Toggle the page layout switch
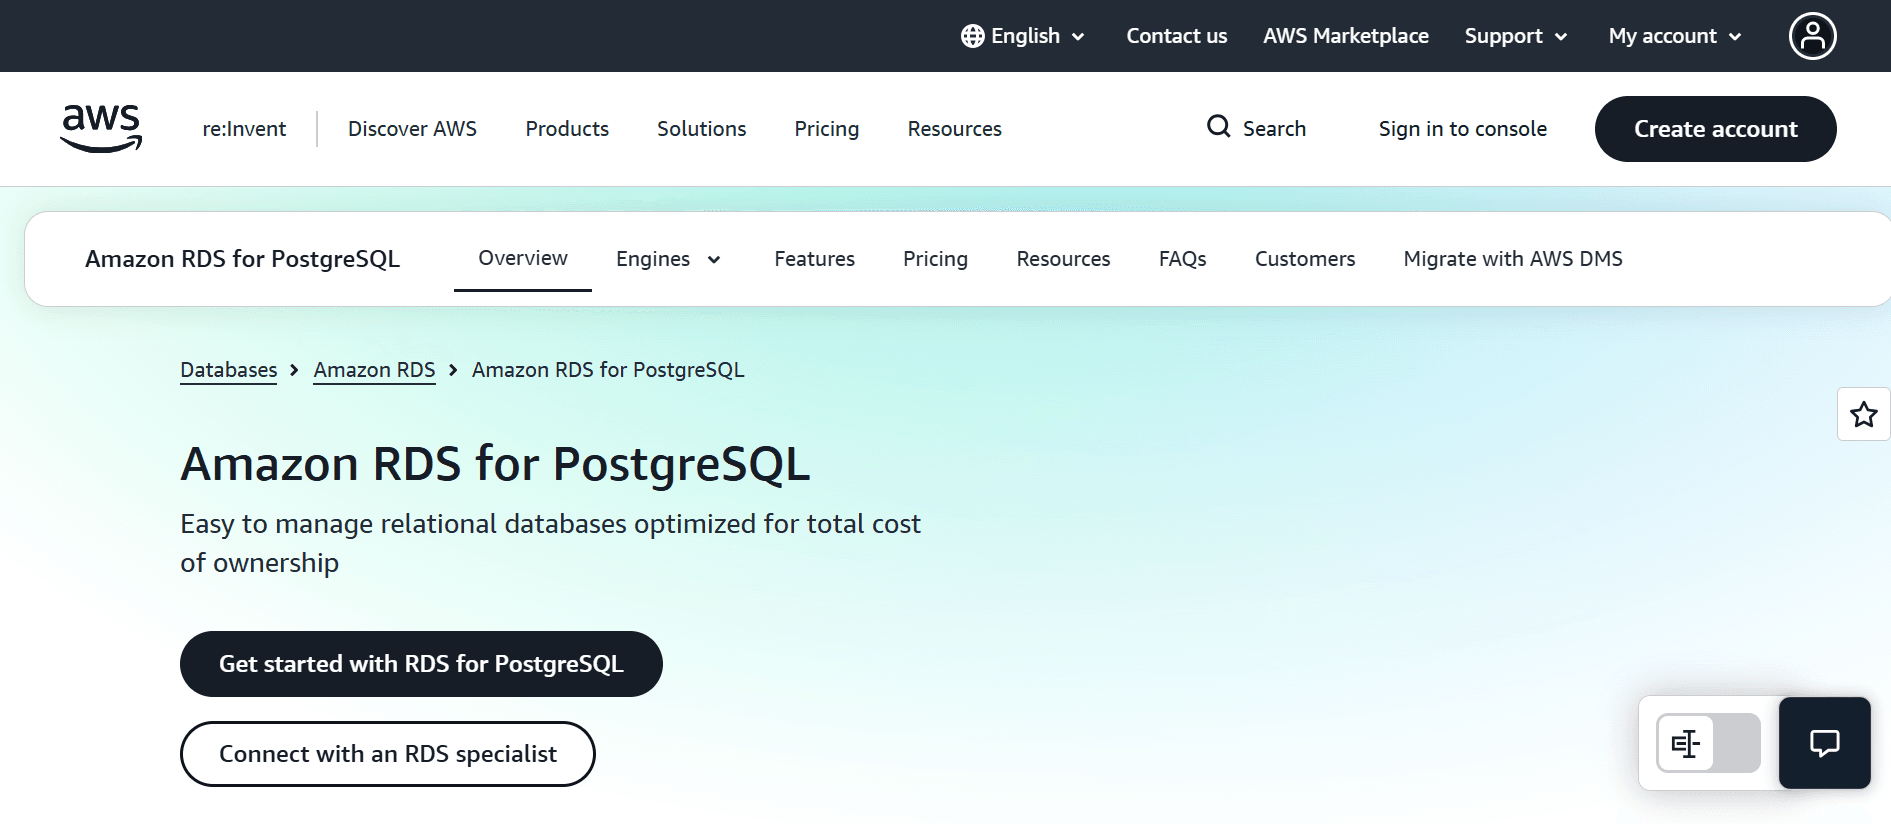1891x824 pixels. point(1708,743)
